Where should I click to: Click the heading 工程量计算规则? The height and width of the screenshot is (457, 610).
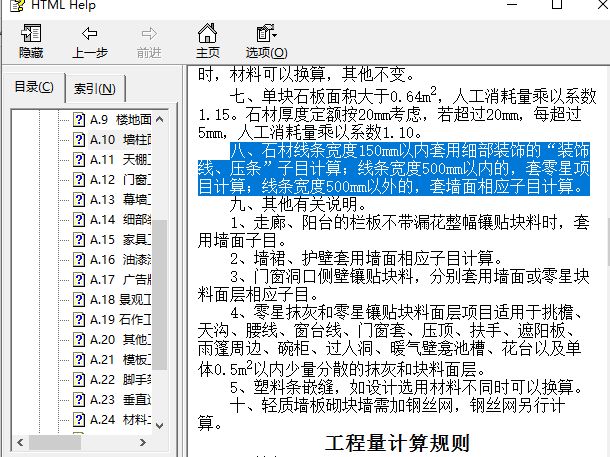pyautogui.click(x=398, y=443)
